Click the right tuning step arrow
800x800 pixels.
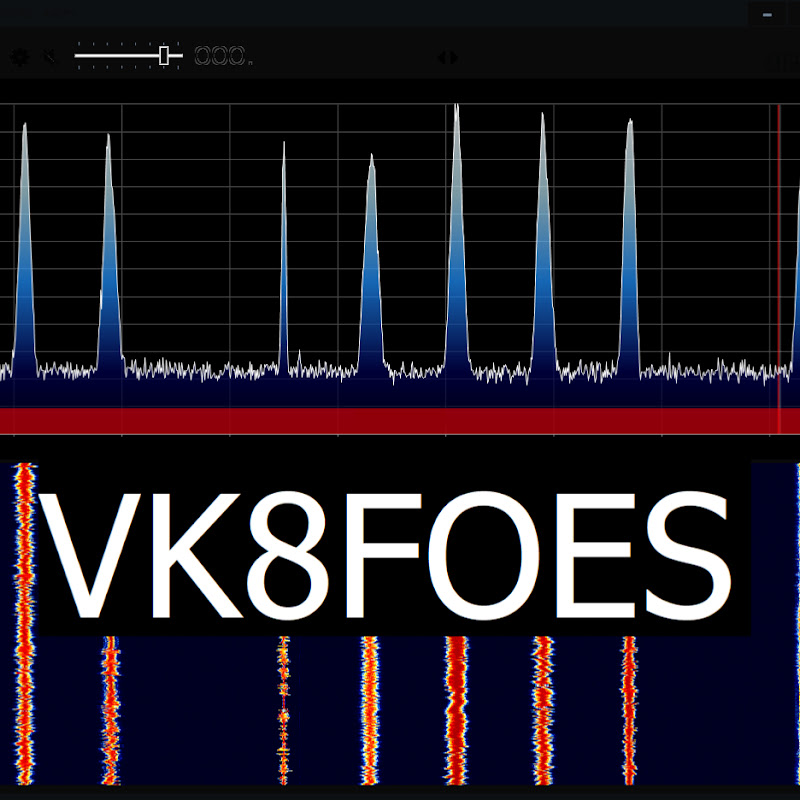pyautogui.click(x=455, y=58)
